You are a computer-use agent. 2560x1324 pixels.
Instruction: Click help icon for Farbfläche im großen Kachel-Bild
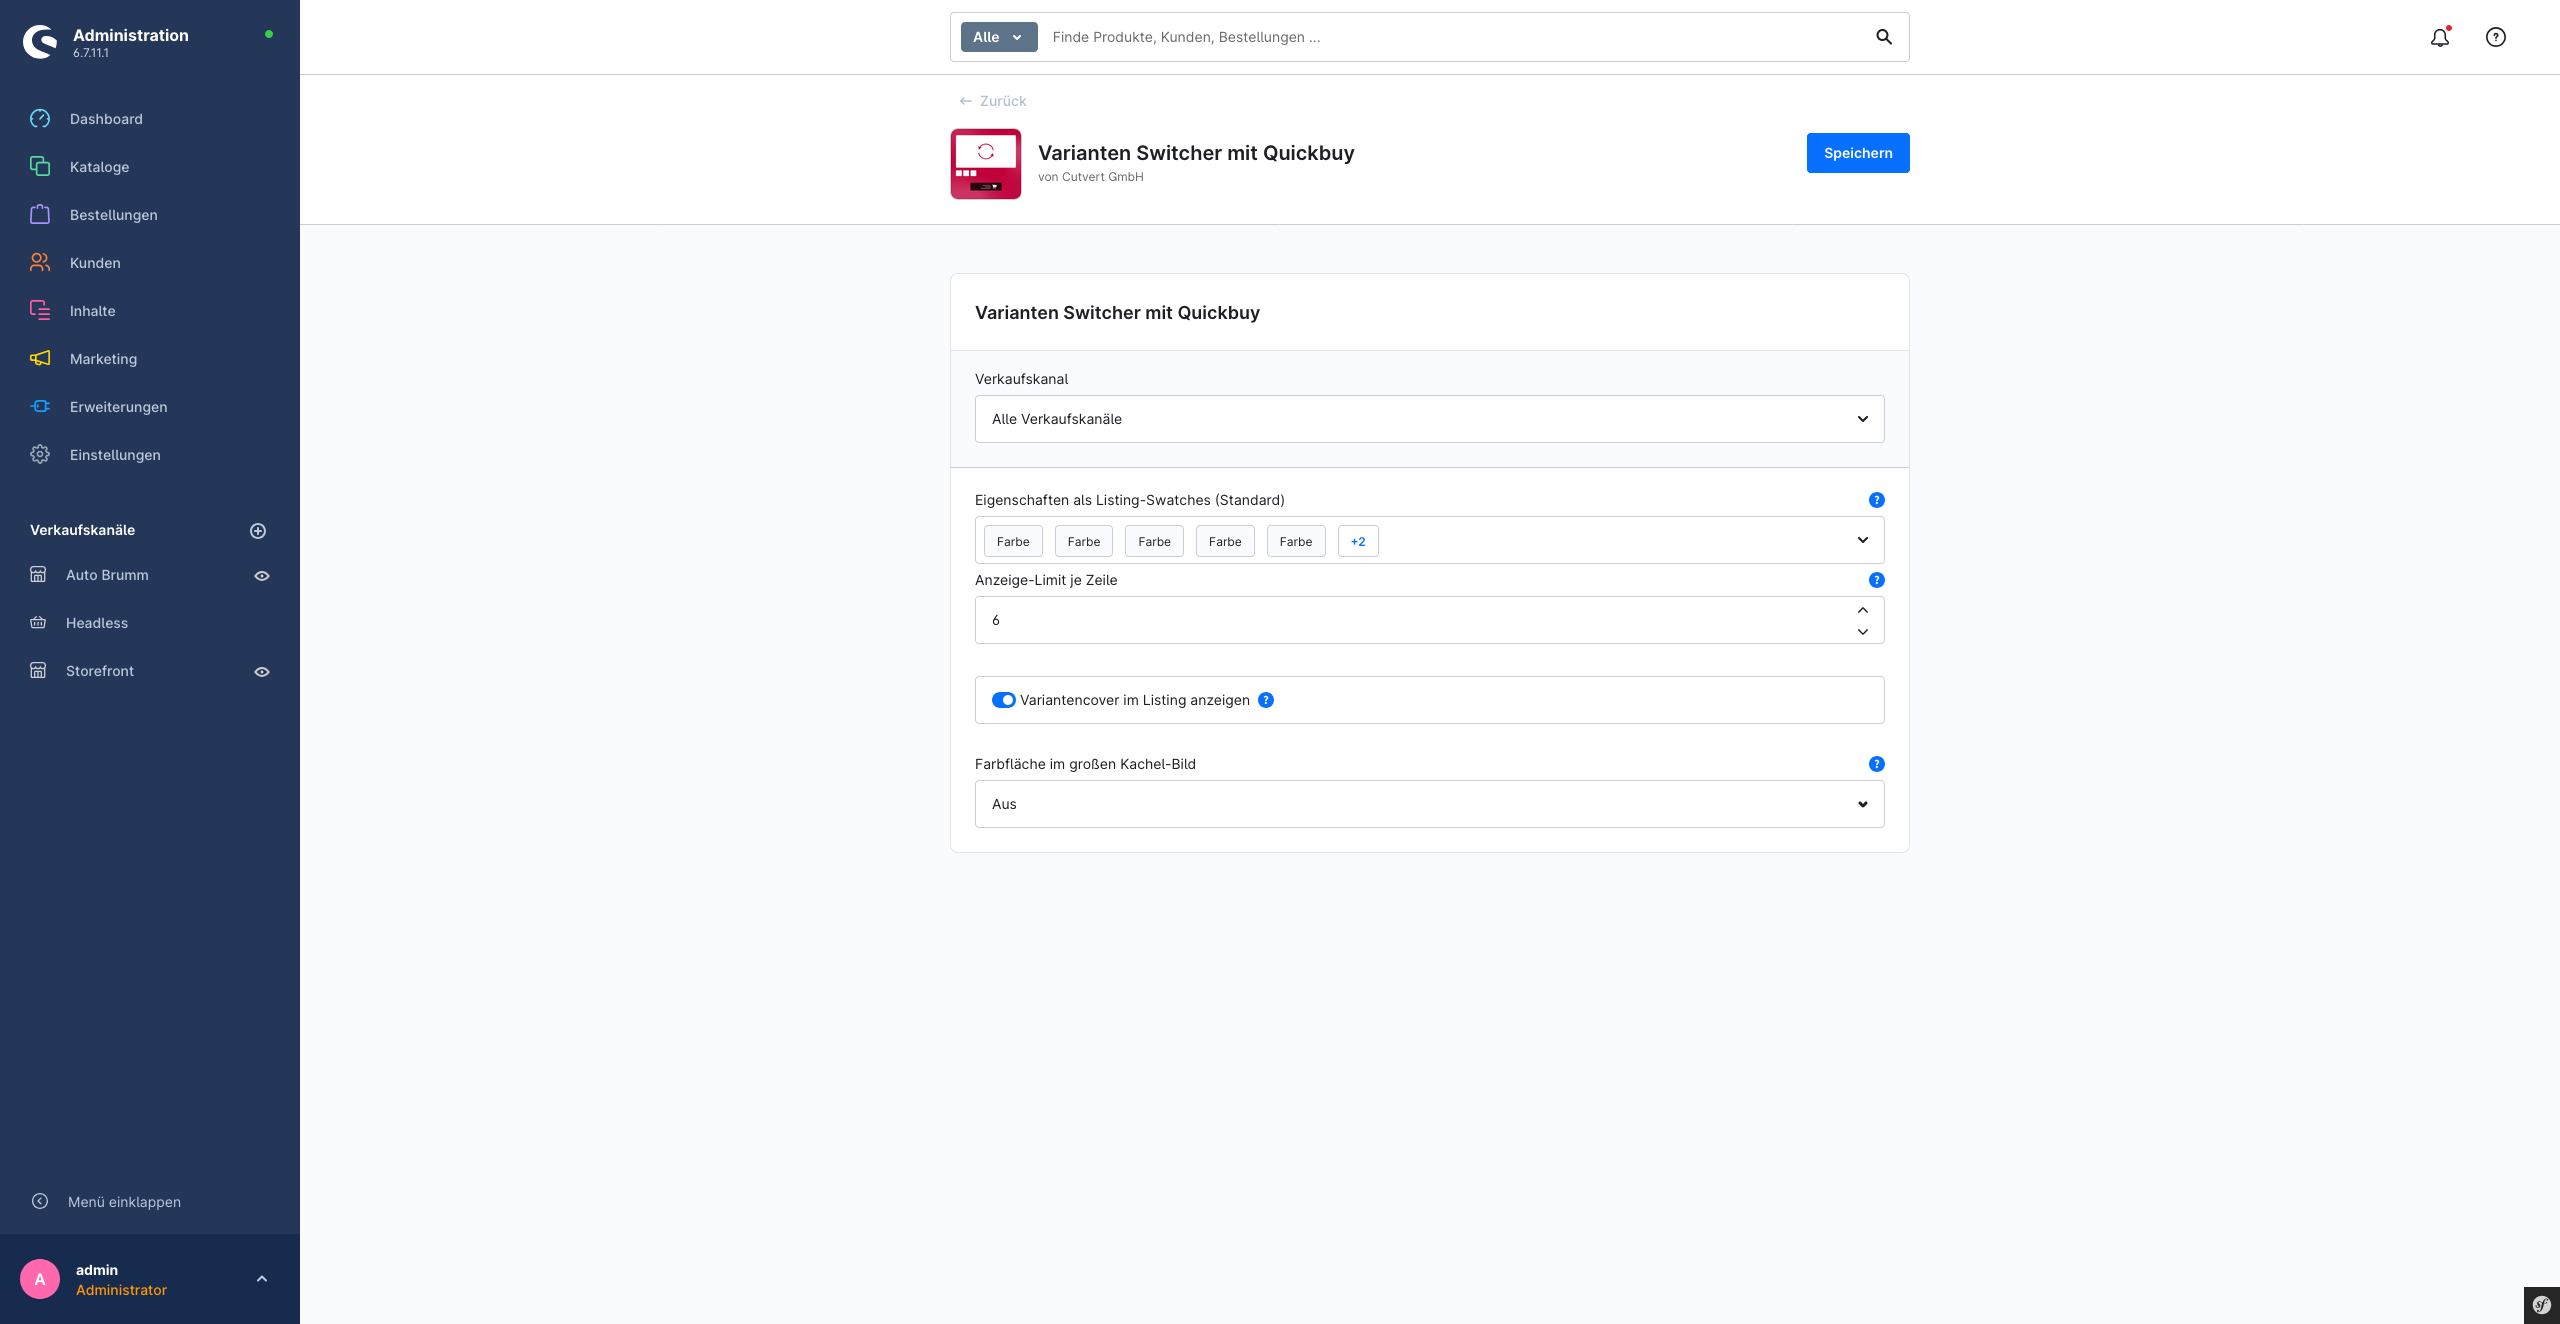click(x=1877, y=764)
